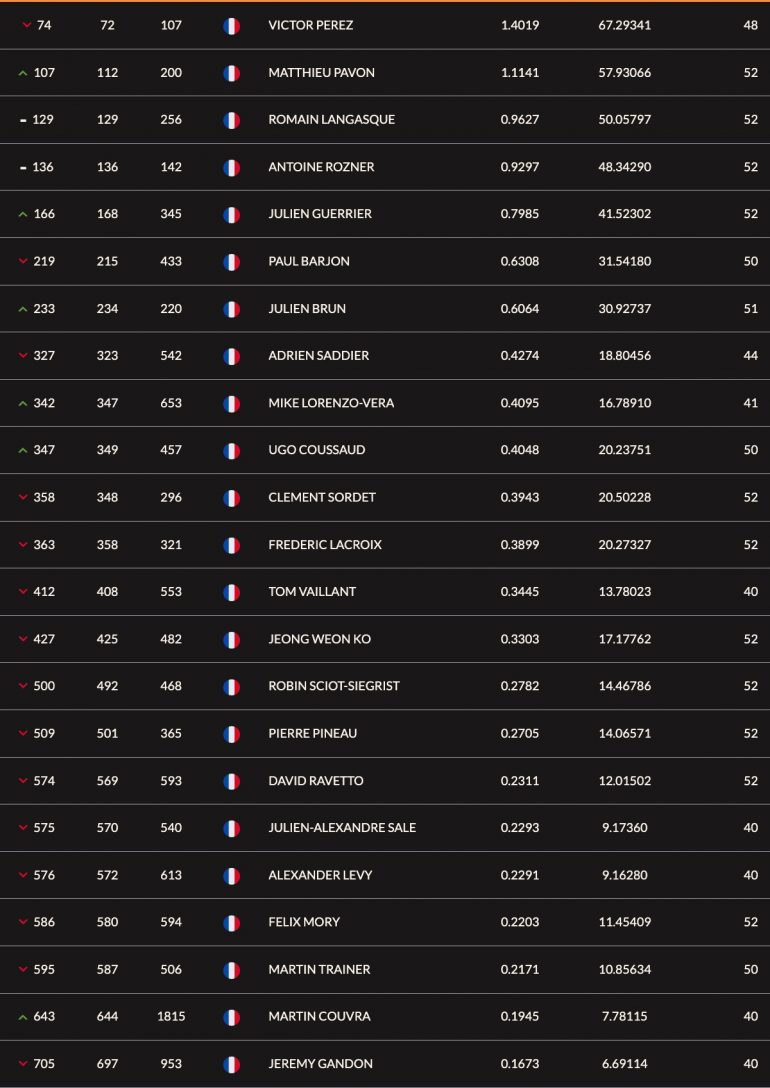Screen dimensions: 770x1088
Task: Click the 1.4019 average points value
Action: coord(520,25)
